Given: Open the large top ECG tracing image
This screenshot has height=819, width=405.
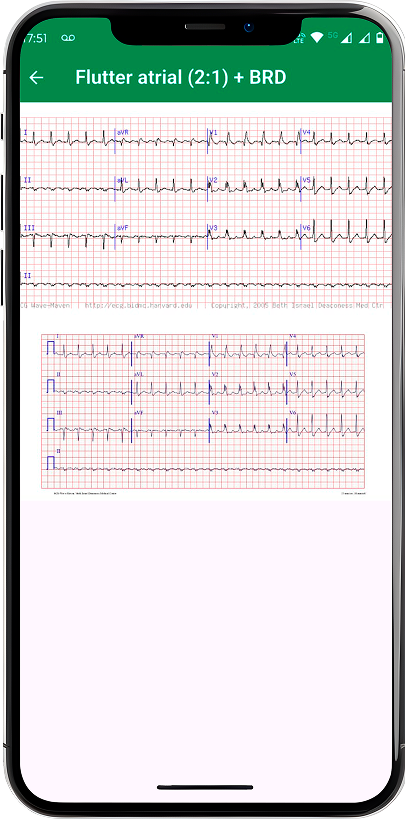Looking at the screenshot, I should pyautogui.click(x=206, y=213).
